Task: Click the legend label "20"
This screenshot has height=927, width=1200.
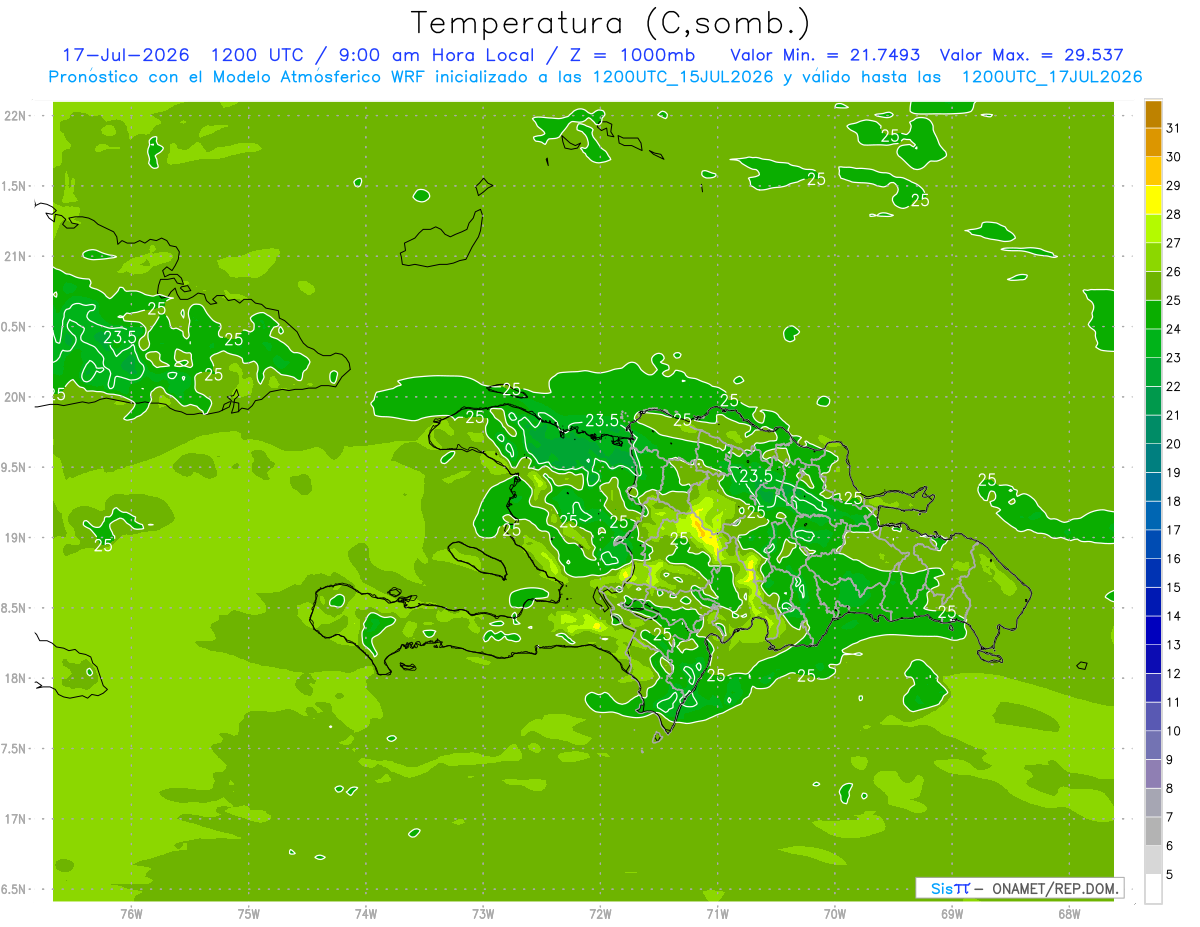Action: point(1174,444)
